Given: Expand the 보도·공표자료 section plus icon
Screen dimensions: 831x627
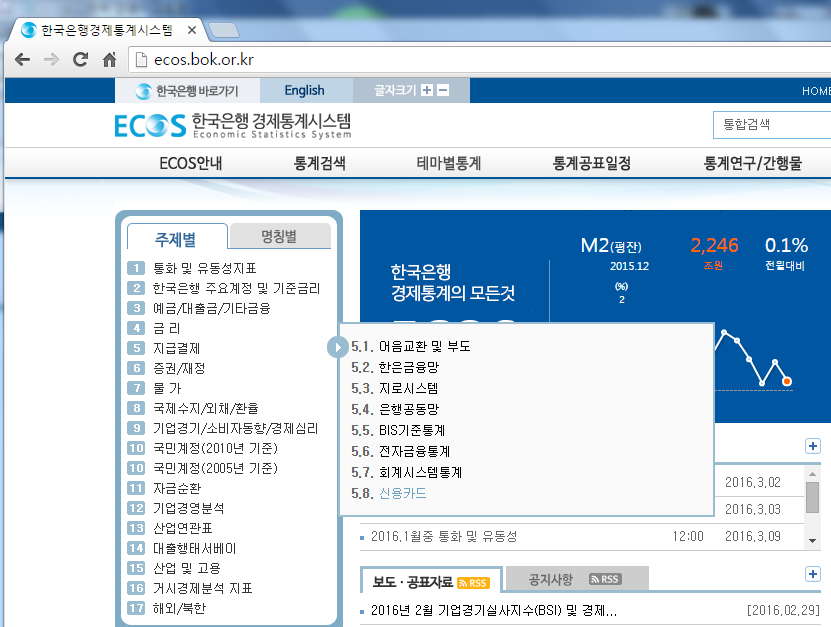Looking at the screenshot, I should tap(813, 574).
